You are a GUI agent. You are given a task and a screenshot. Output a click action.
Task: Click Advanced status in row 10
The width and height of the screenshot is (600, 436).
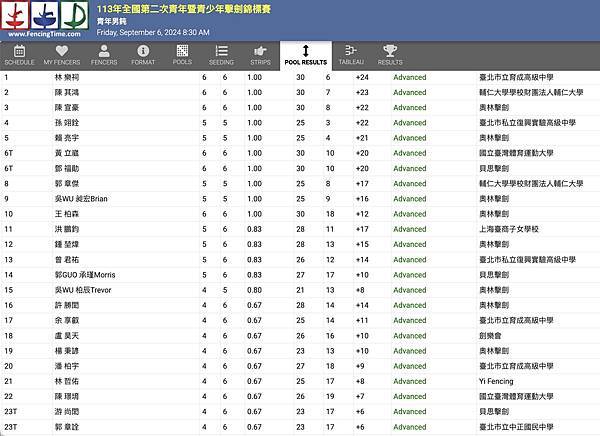(x=410, y=214)
